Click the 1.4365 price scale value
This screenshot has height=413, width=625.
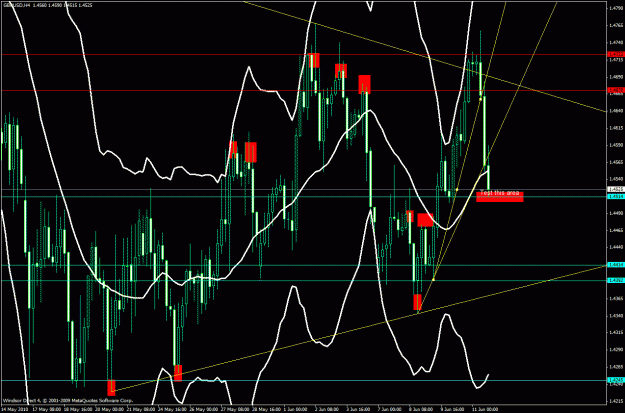click(x=614, y=299)
